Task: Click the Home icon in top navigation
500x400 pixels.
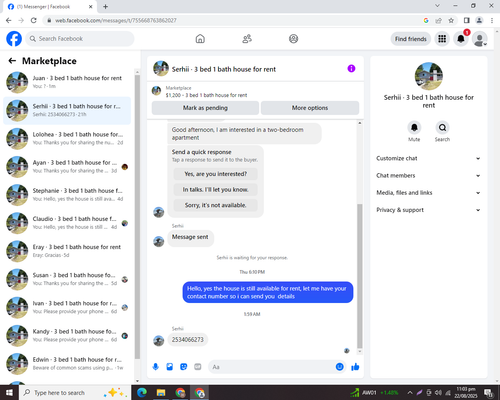Action: tap(200, 39)
